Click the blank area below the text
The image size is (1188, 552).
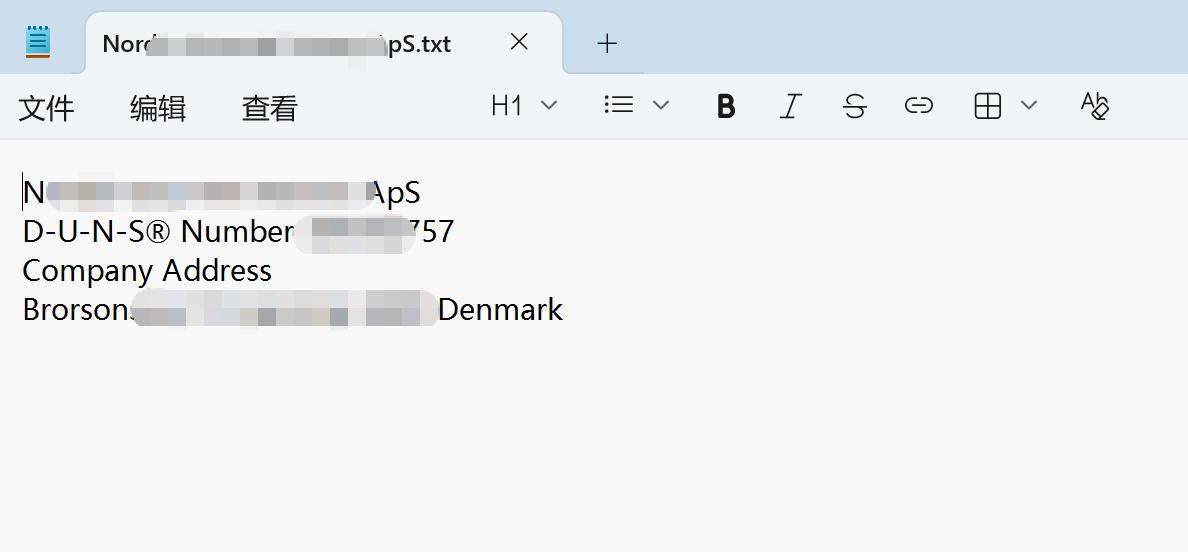594,440
